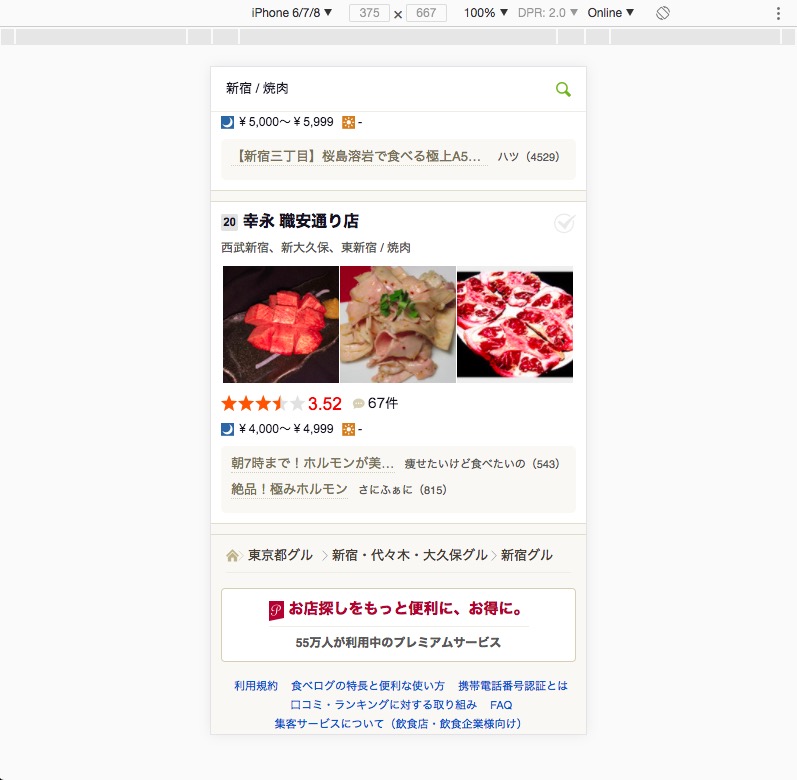Open breadcrumb 新宿グル
Image resolution: width=797 pixels, height=780 pixels.
coord(527,555)
